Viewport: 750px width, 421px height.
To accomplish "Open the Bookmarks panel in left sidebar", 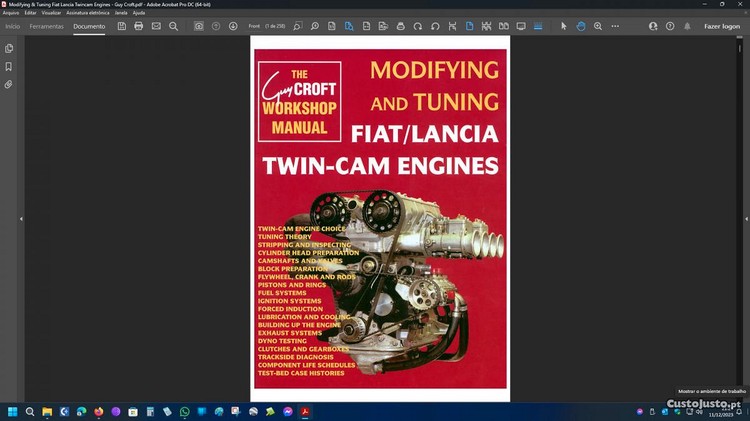I will pyautogui.click(x=9, y=66).
